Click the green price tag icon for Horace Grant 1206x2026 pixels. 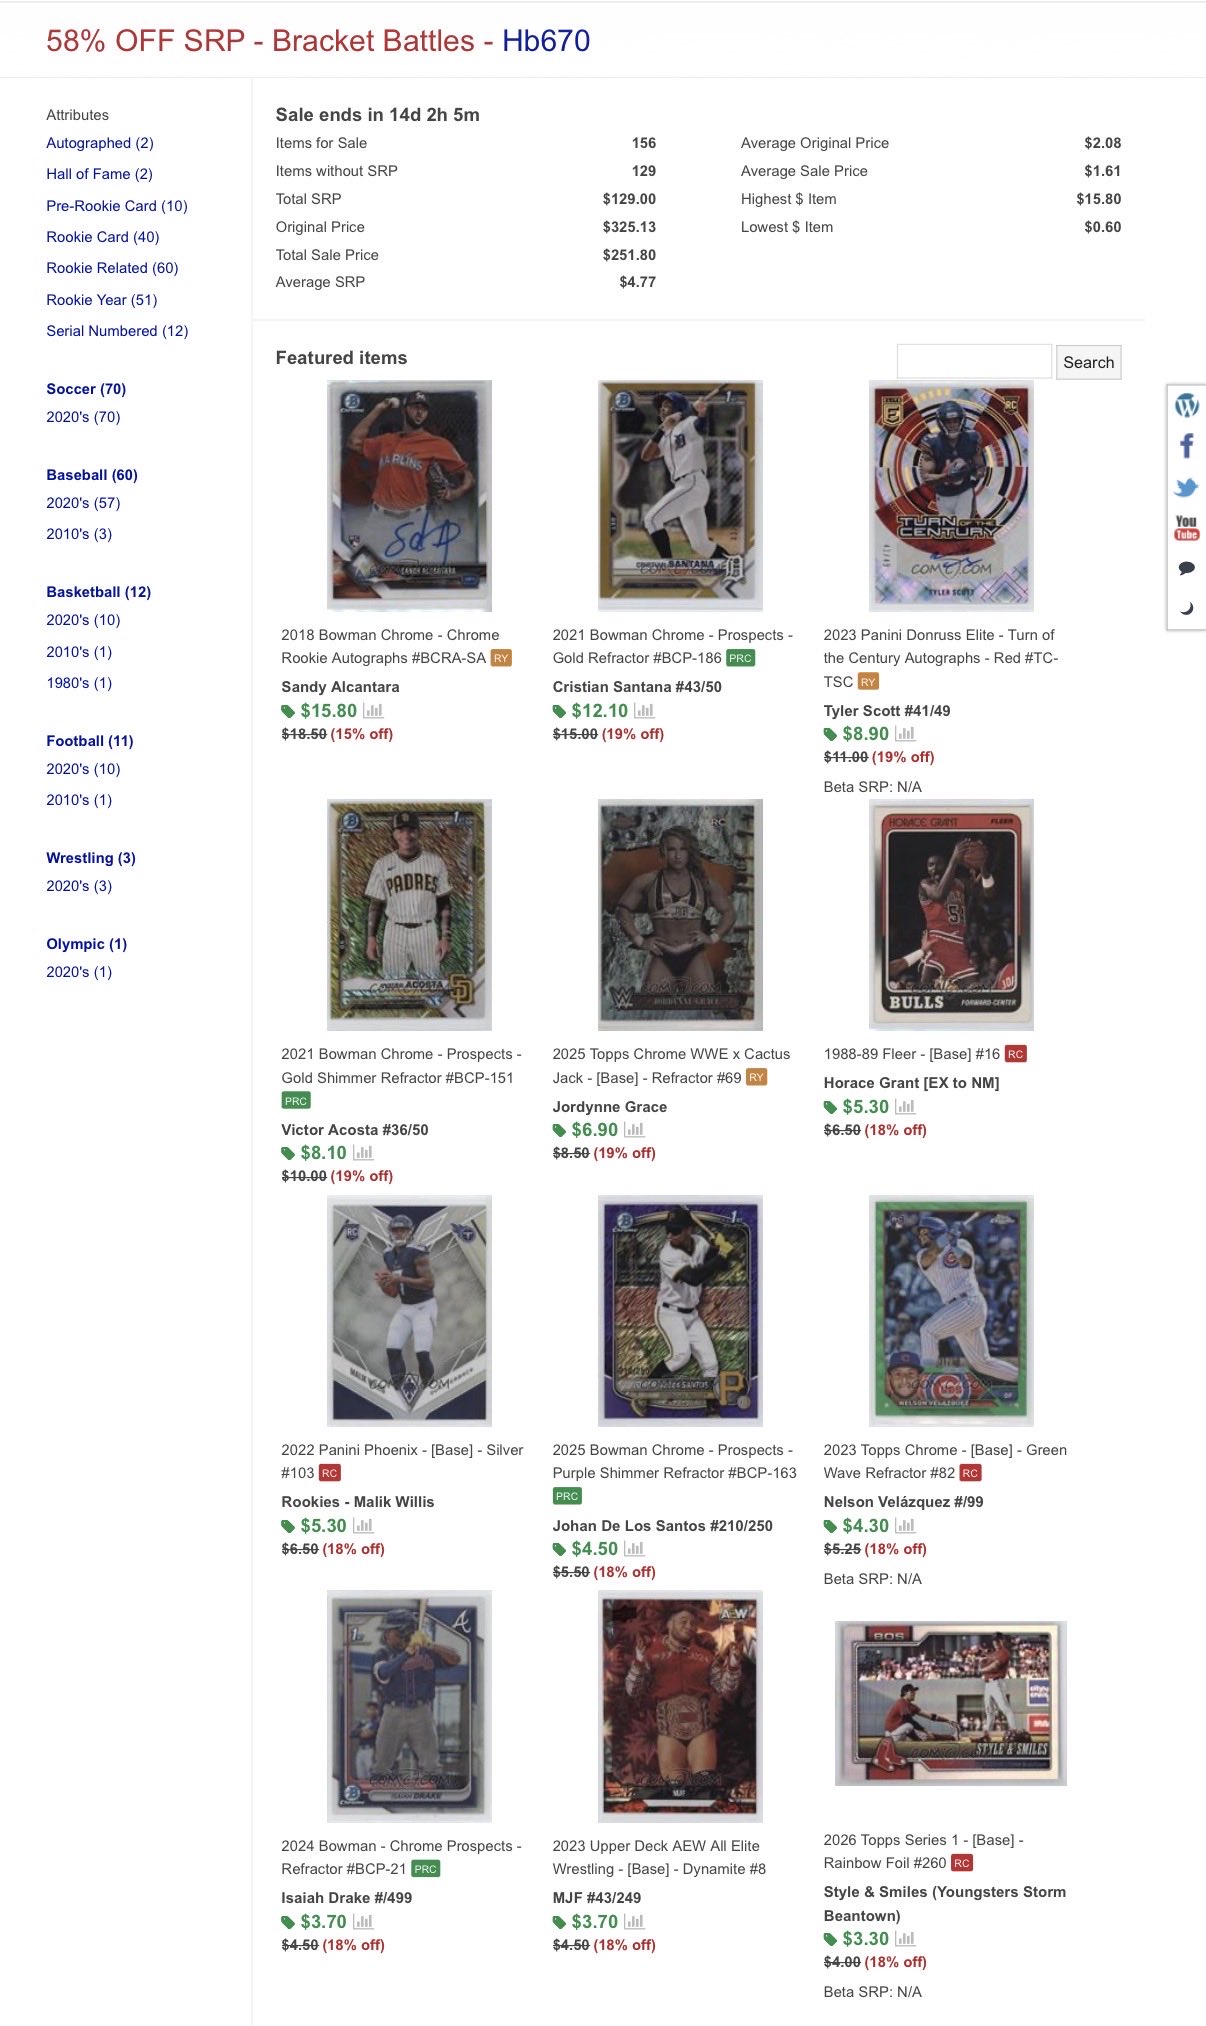tap(830, 1107)
